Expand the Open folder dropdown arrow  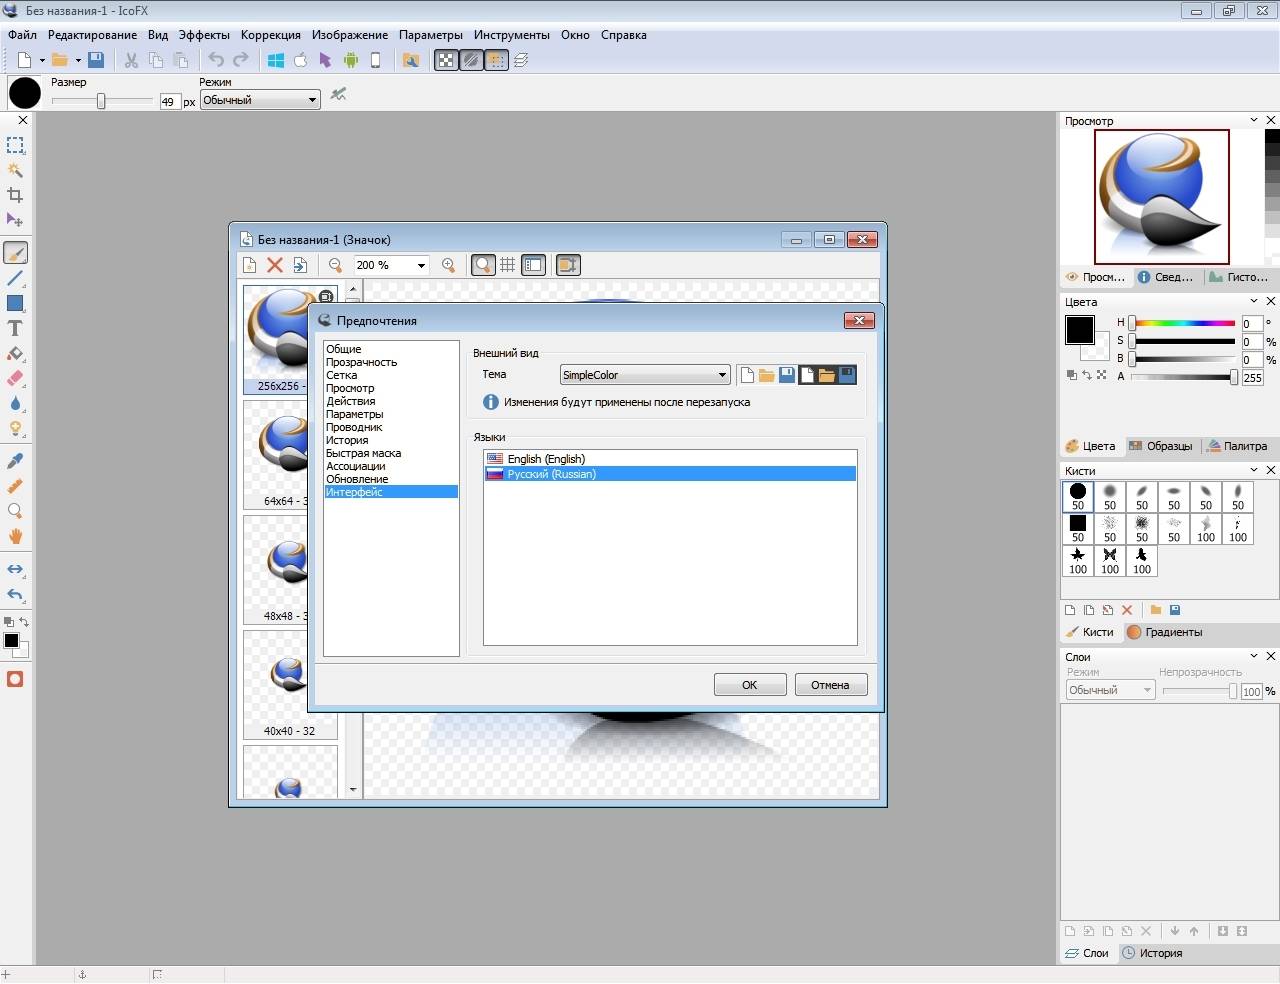pos(78,60)
